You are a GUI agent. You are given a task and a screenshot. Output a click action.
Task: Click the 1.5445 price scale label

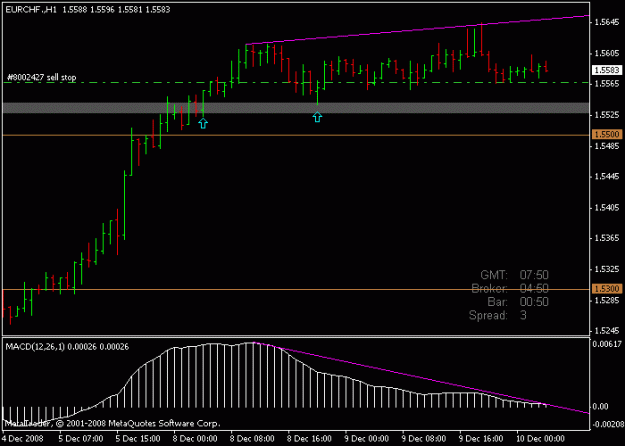[607, 177]
